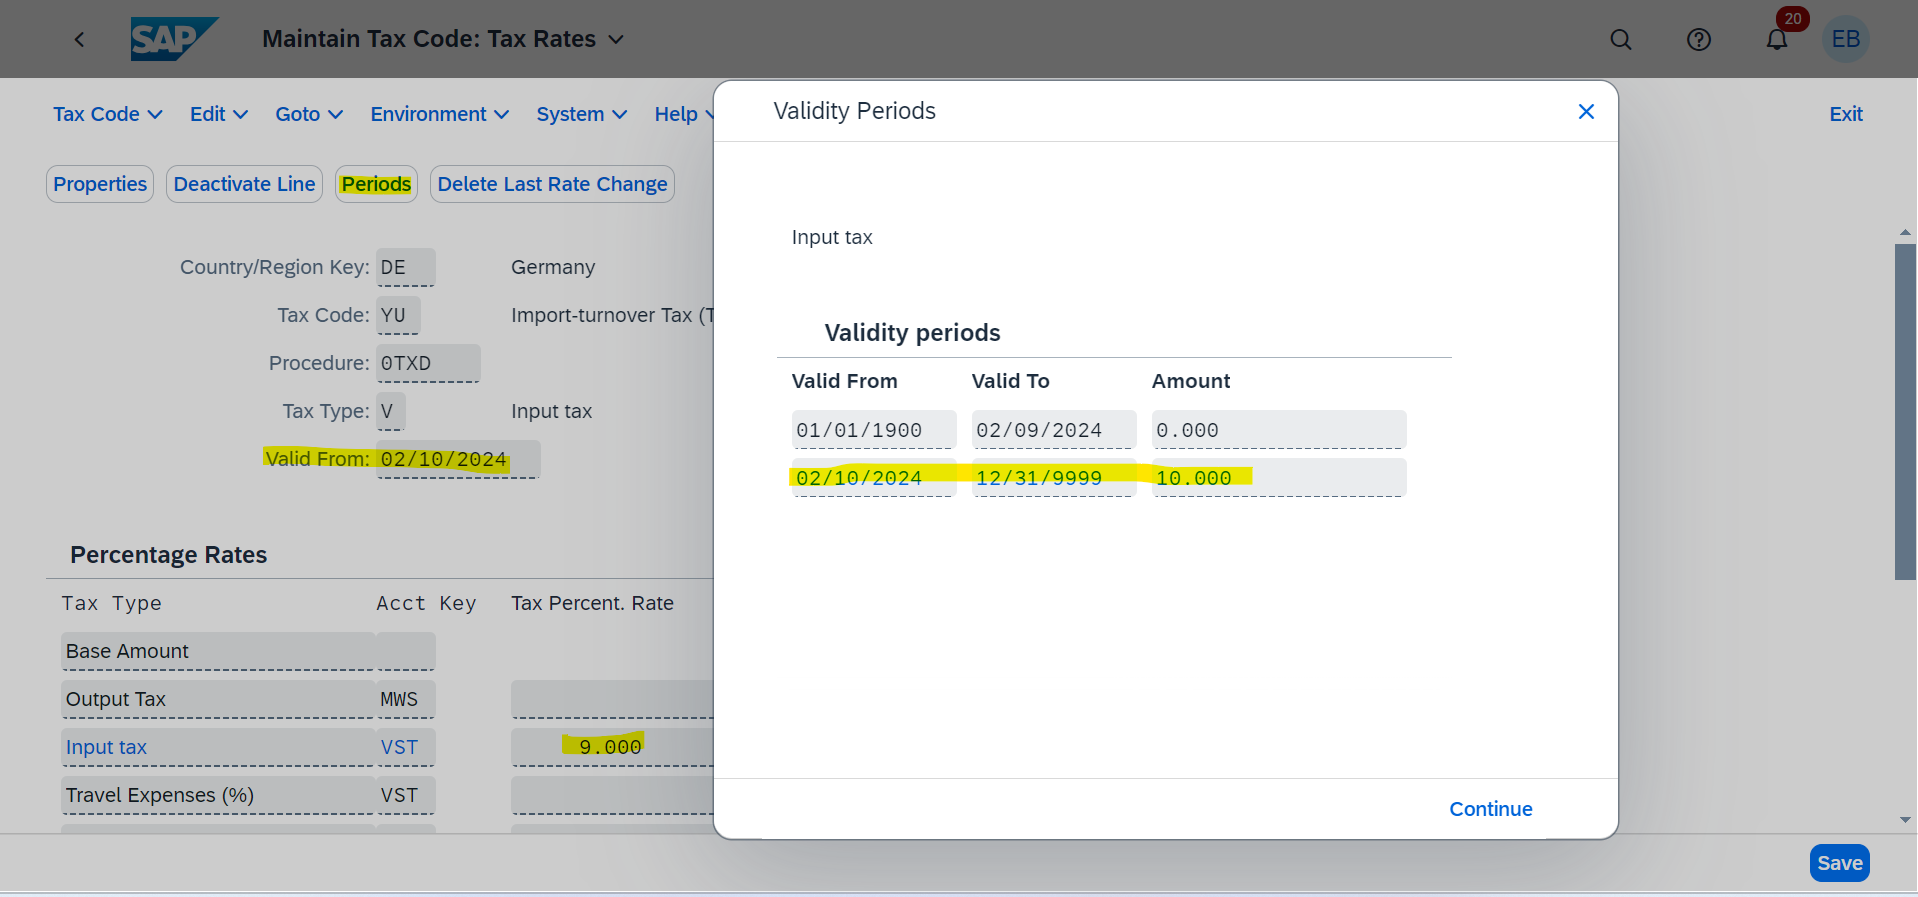Viewport: 1918px width, 897px height.
Task: Open the Tax Code menu
Action: (108, 114)
